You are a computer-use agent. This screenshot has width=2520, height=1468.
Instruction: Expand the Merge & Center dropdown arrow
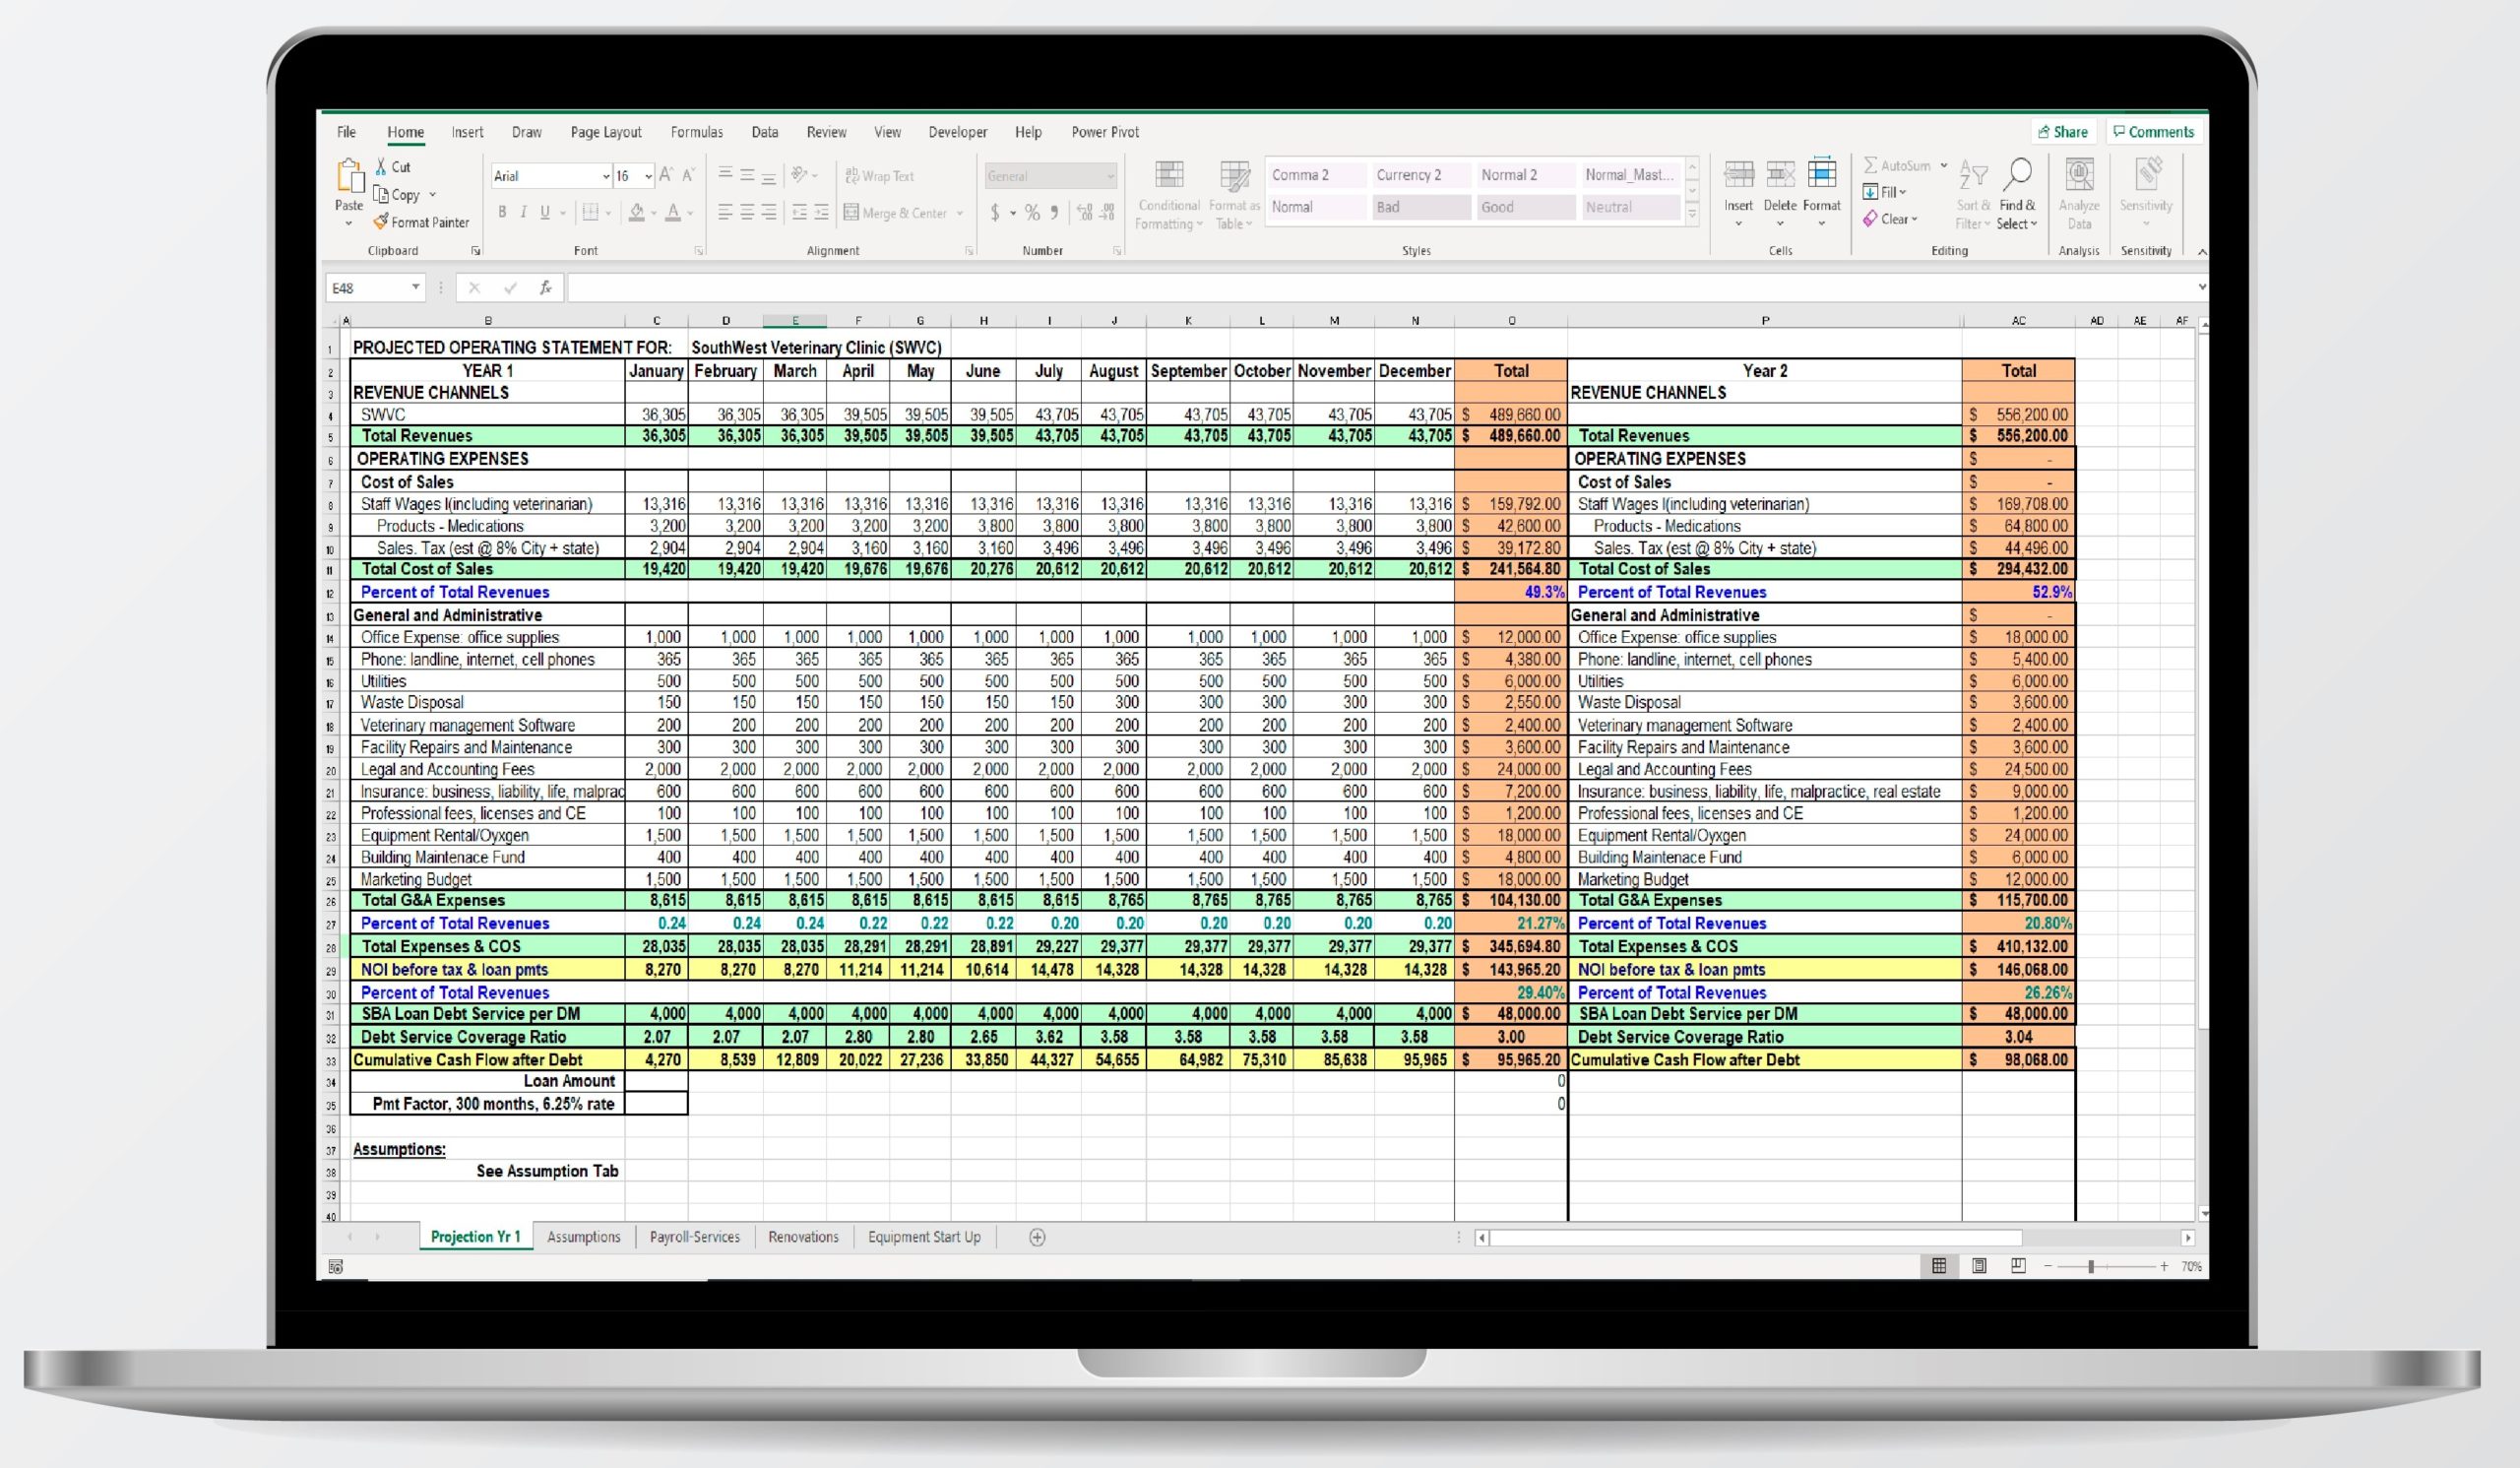(960, 213)
